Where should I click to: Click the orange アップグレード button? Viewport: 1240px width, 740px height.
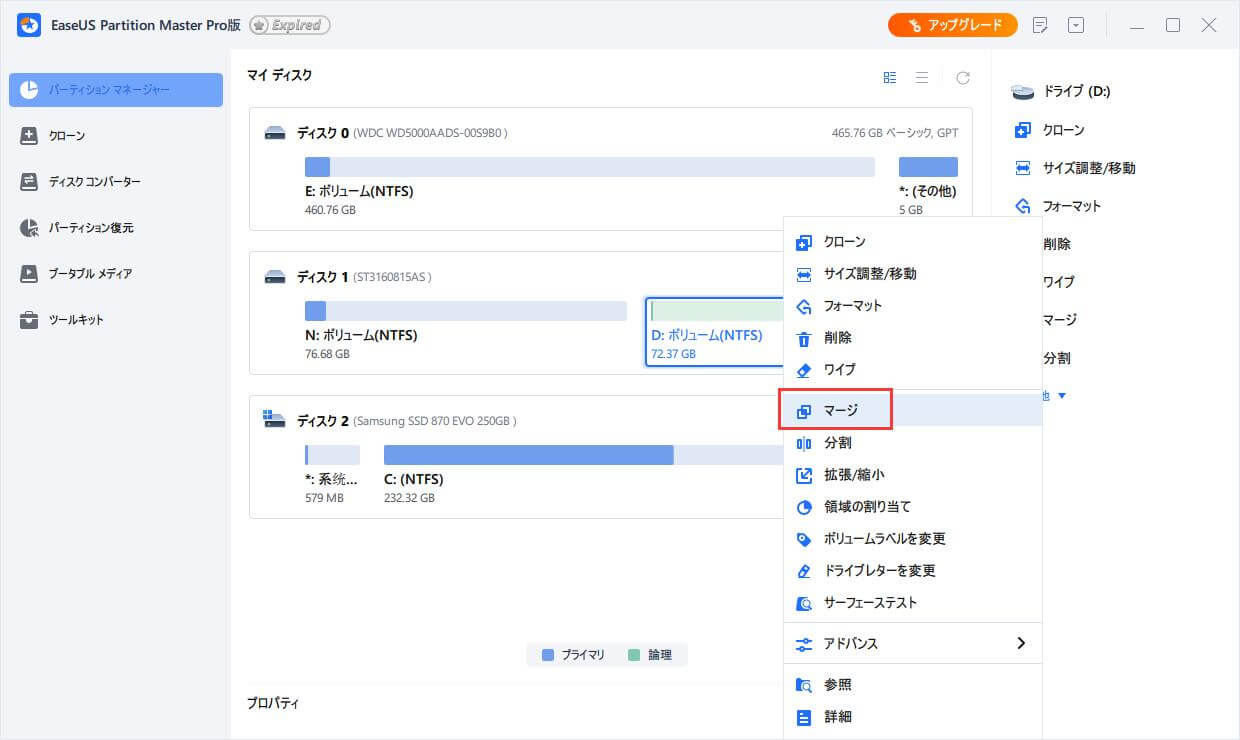952,24
